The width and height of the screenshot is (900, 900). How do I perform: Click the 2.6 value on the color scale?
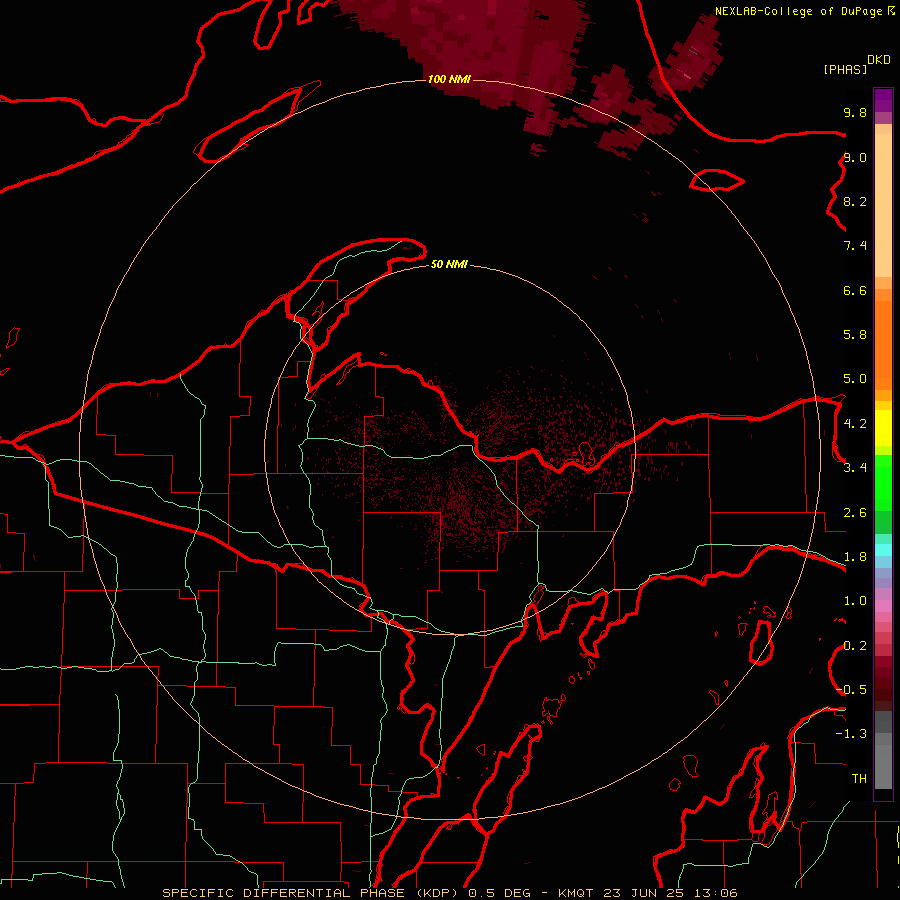[855, 513]
